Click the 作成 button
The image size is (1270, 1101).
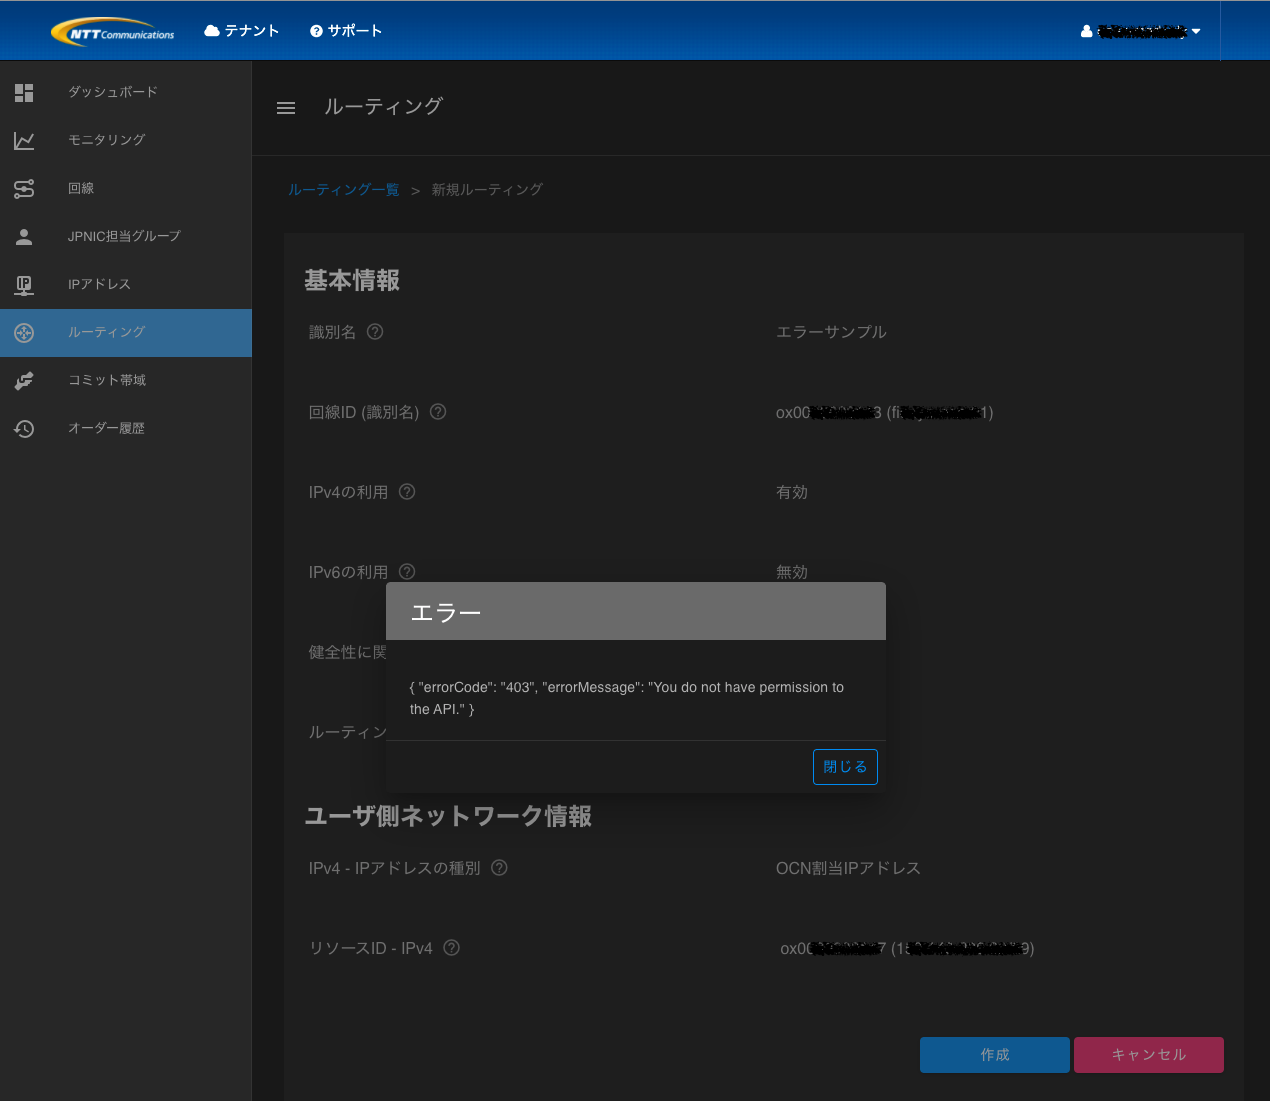[994, 1054]
